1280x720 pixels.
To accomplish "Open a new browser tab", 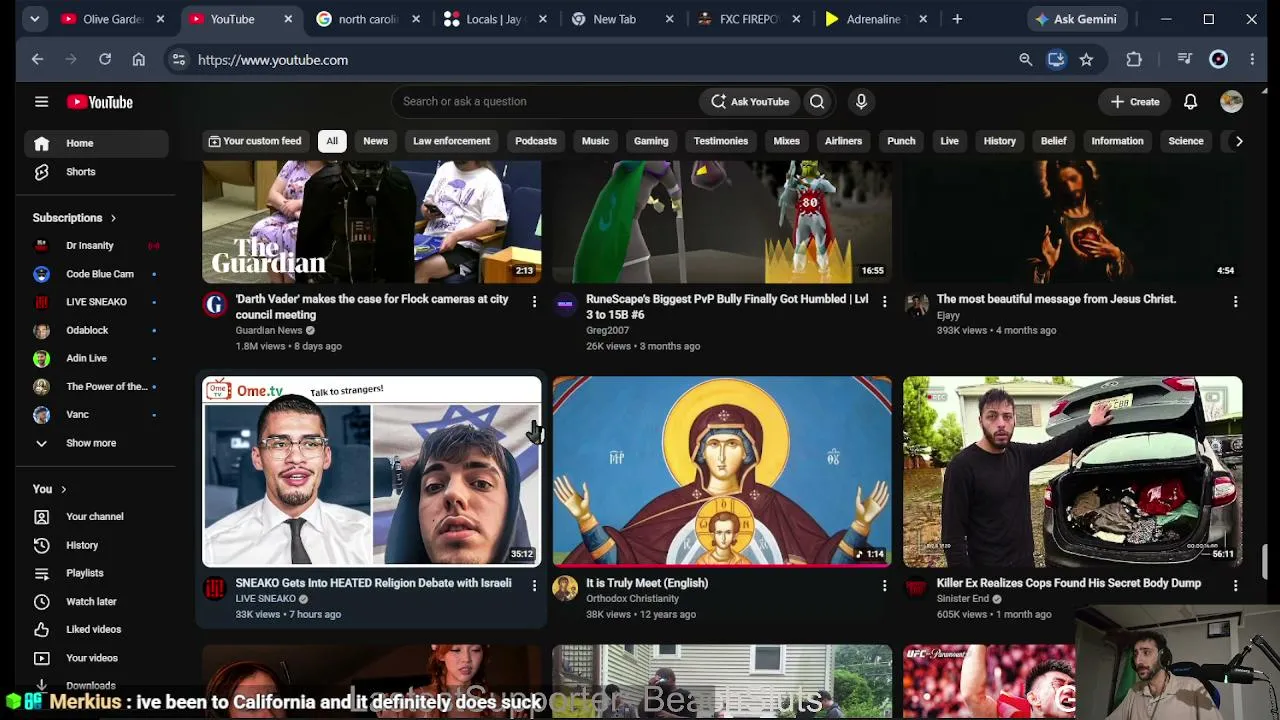I will (x=957, y=19).
